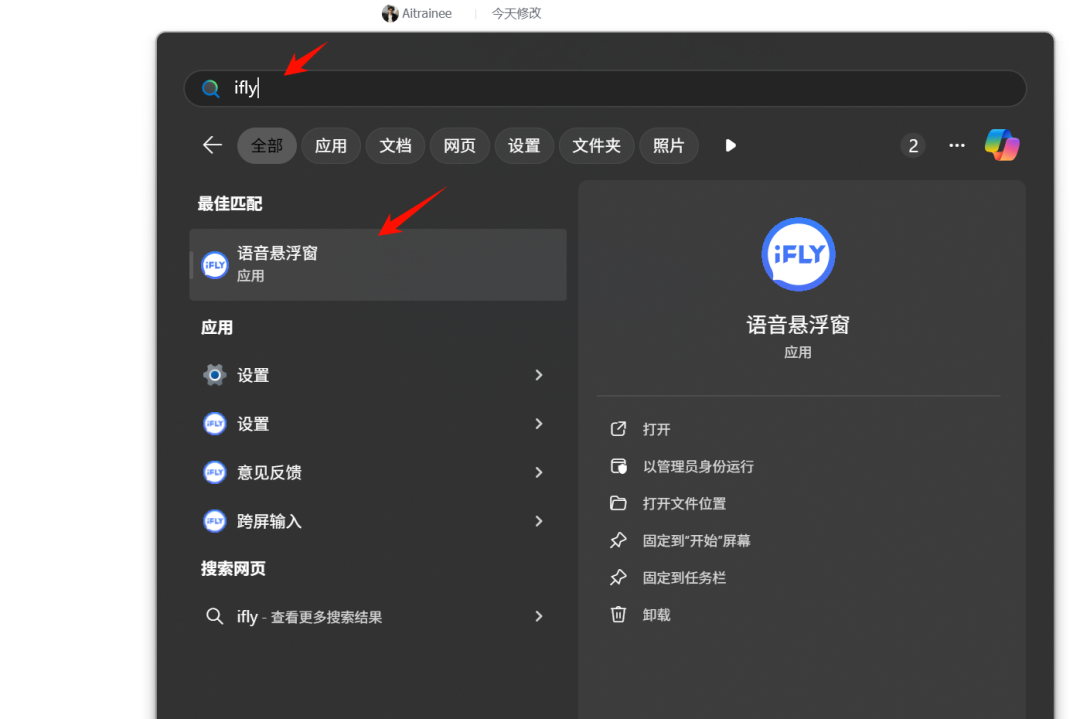The width and height of the screenshot is (1080, 719).
Task: Switch to the 文件夹 filter tab
Action: (596, 146)
